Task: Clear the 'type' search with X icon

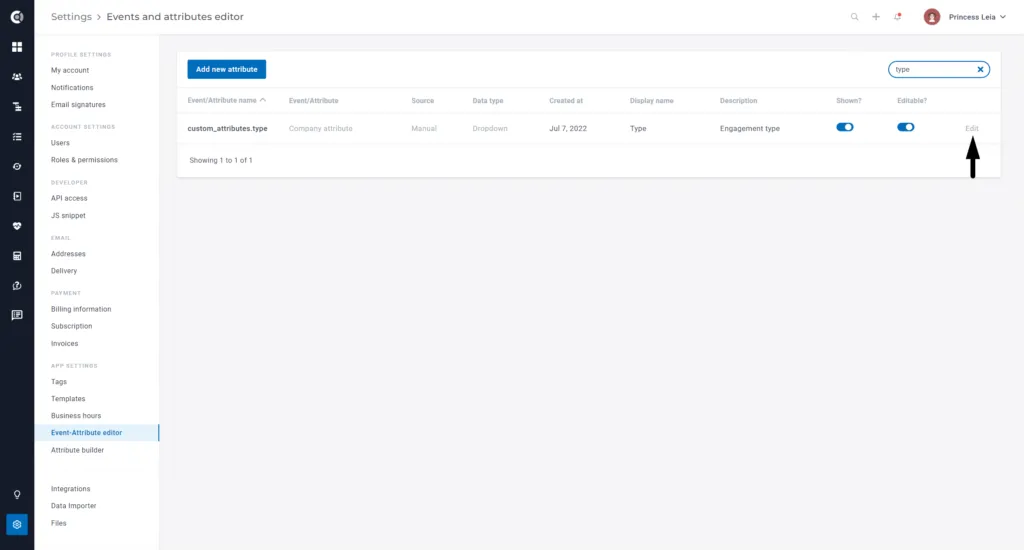Action: click(x=980, y=69)
